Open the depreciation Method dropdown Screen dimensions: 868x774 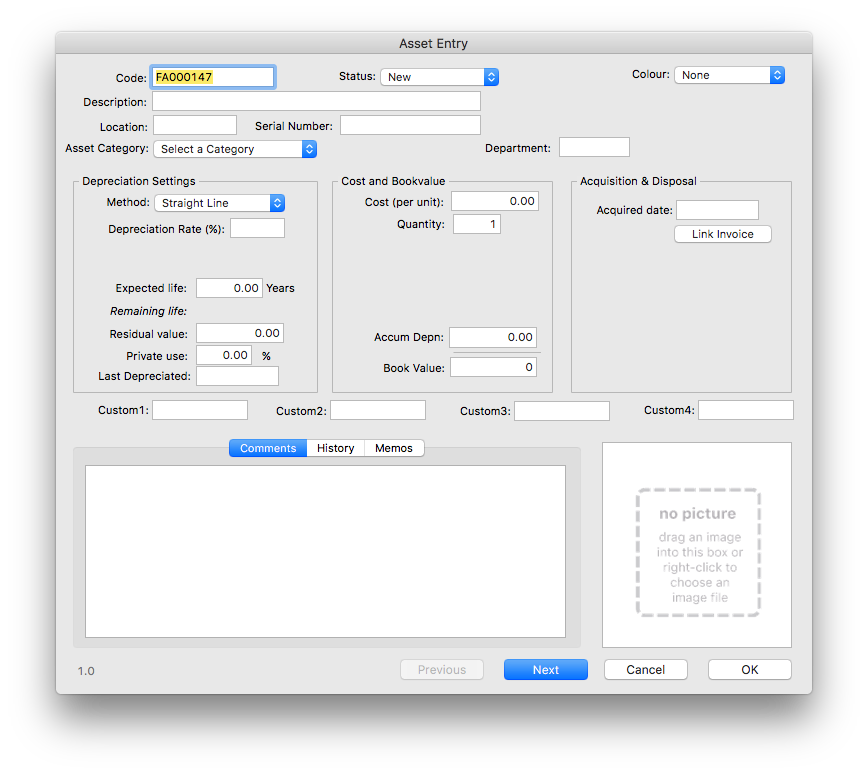(219, 203)
